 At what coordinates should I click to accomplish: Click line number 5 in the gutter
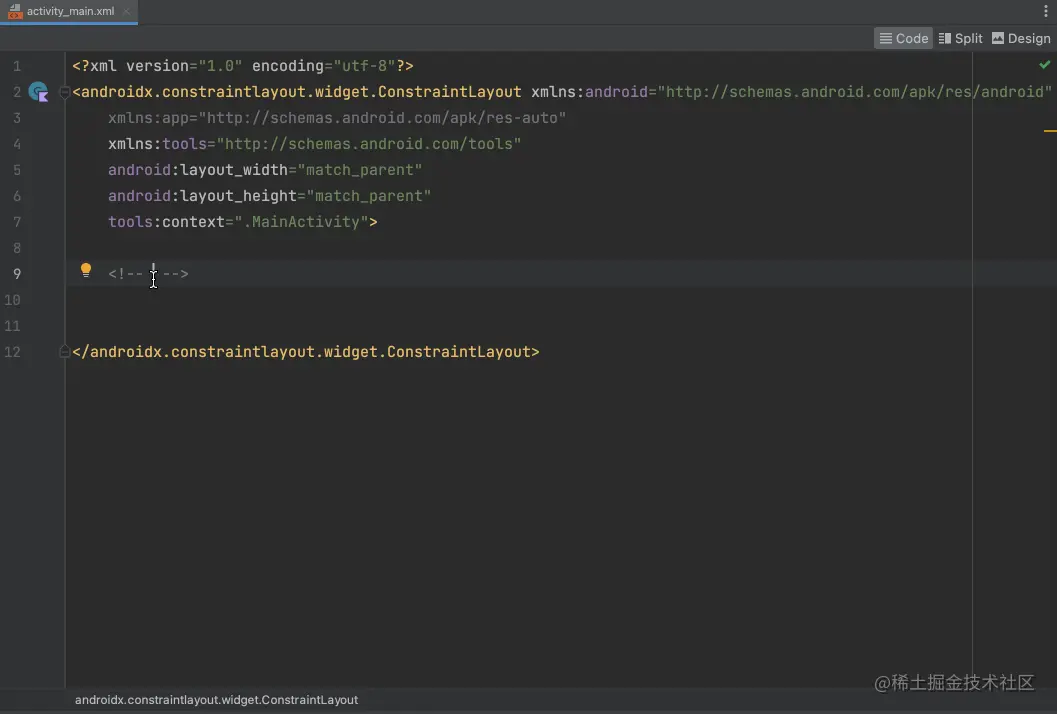click(x=17, y=170)
